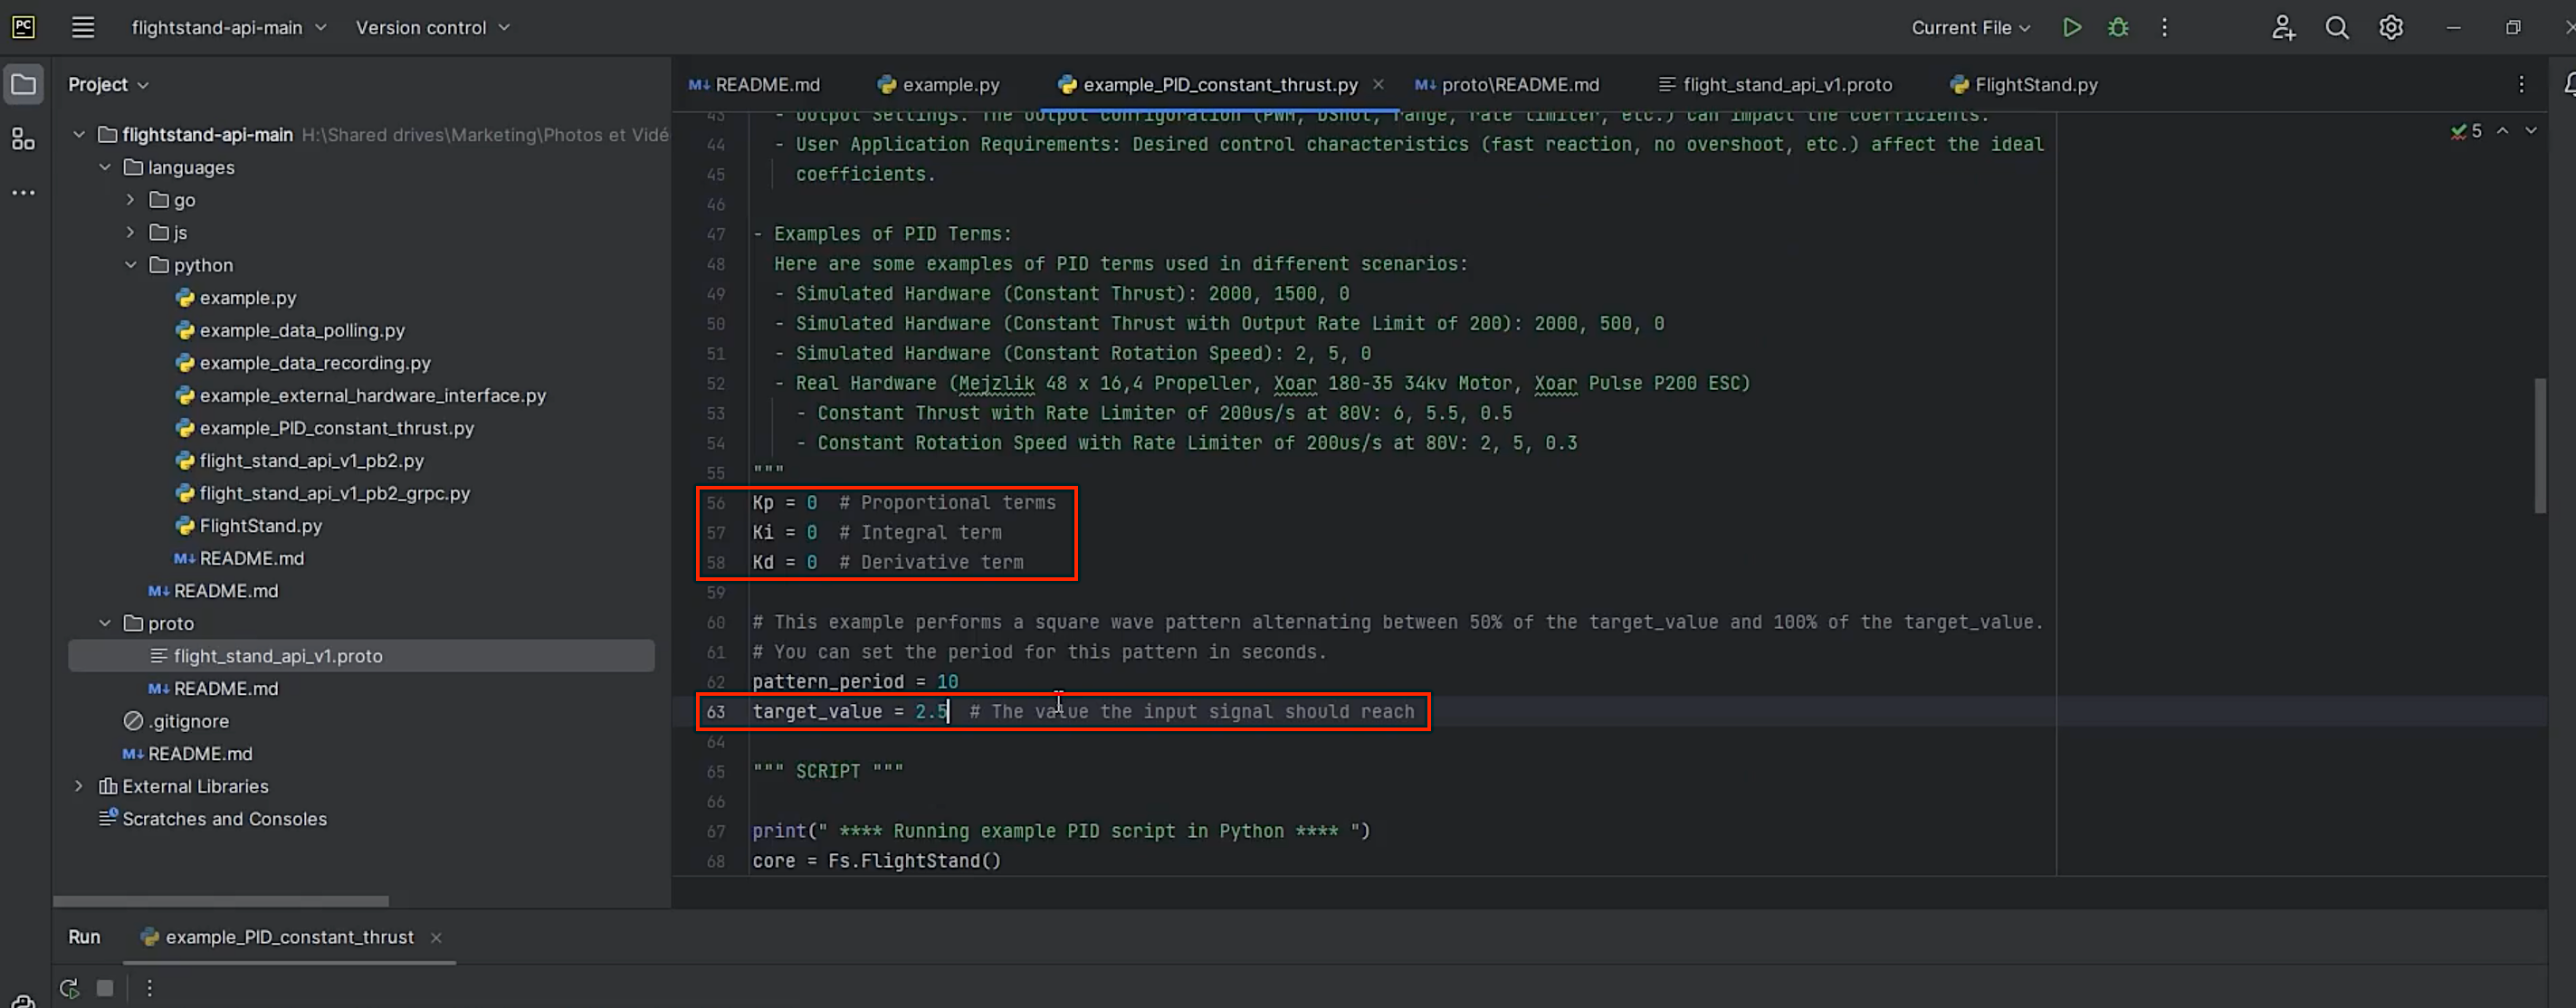Switch to the example.py editor tab
This screenshot has width=2576, height=1008.
point(949,85)
